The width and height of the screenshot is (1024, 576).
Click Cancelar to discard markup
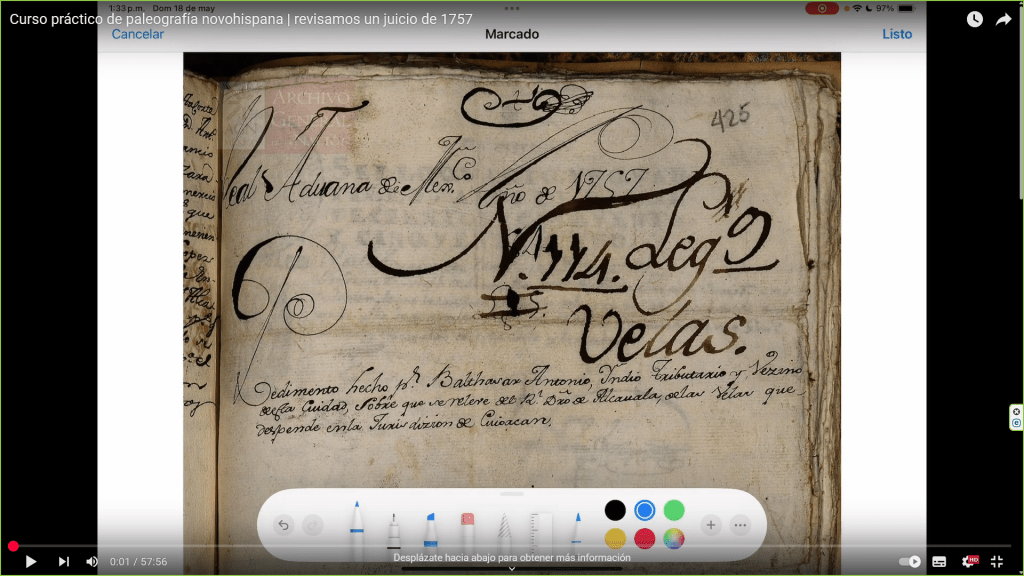tap(138, 34)
